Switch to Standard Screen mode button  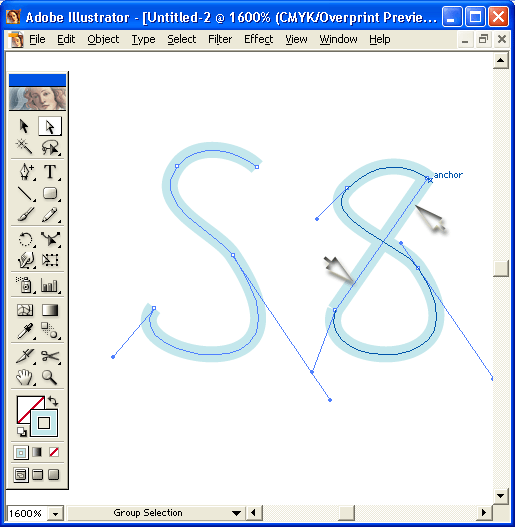tap(21, 475)
